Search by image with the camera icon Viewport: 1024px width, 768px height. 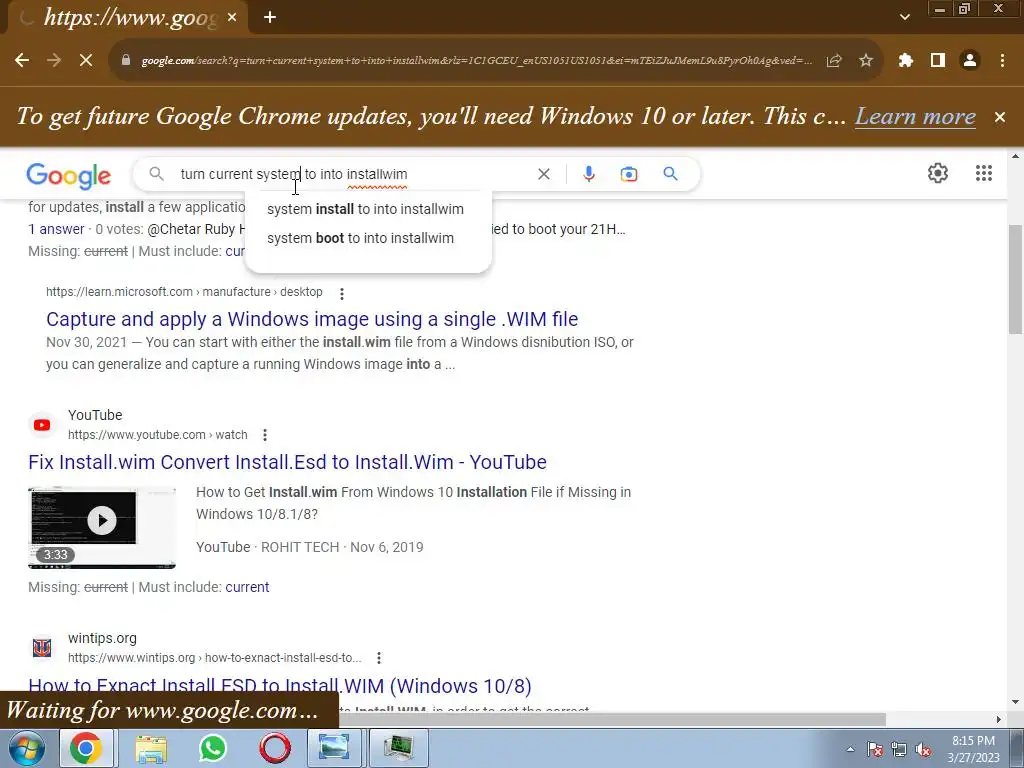coord(629,174)
